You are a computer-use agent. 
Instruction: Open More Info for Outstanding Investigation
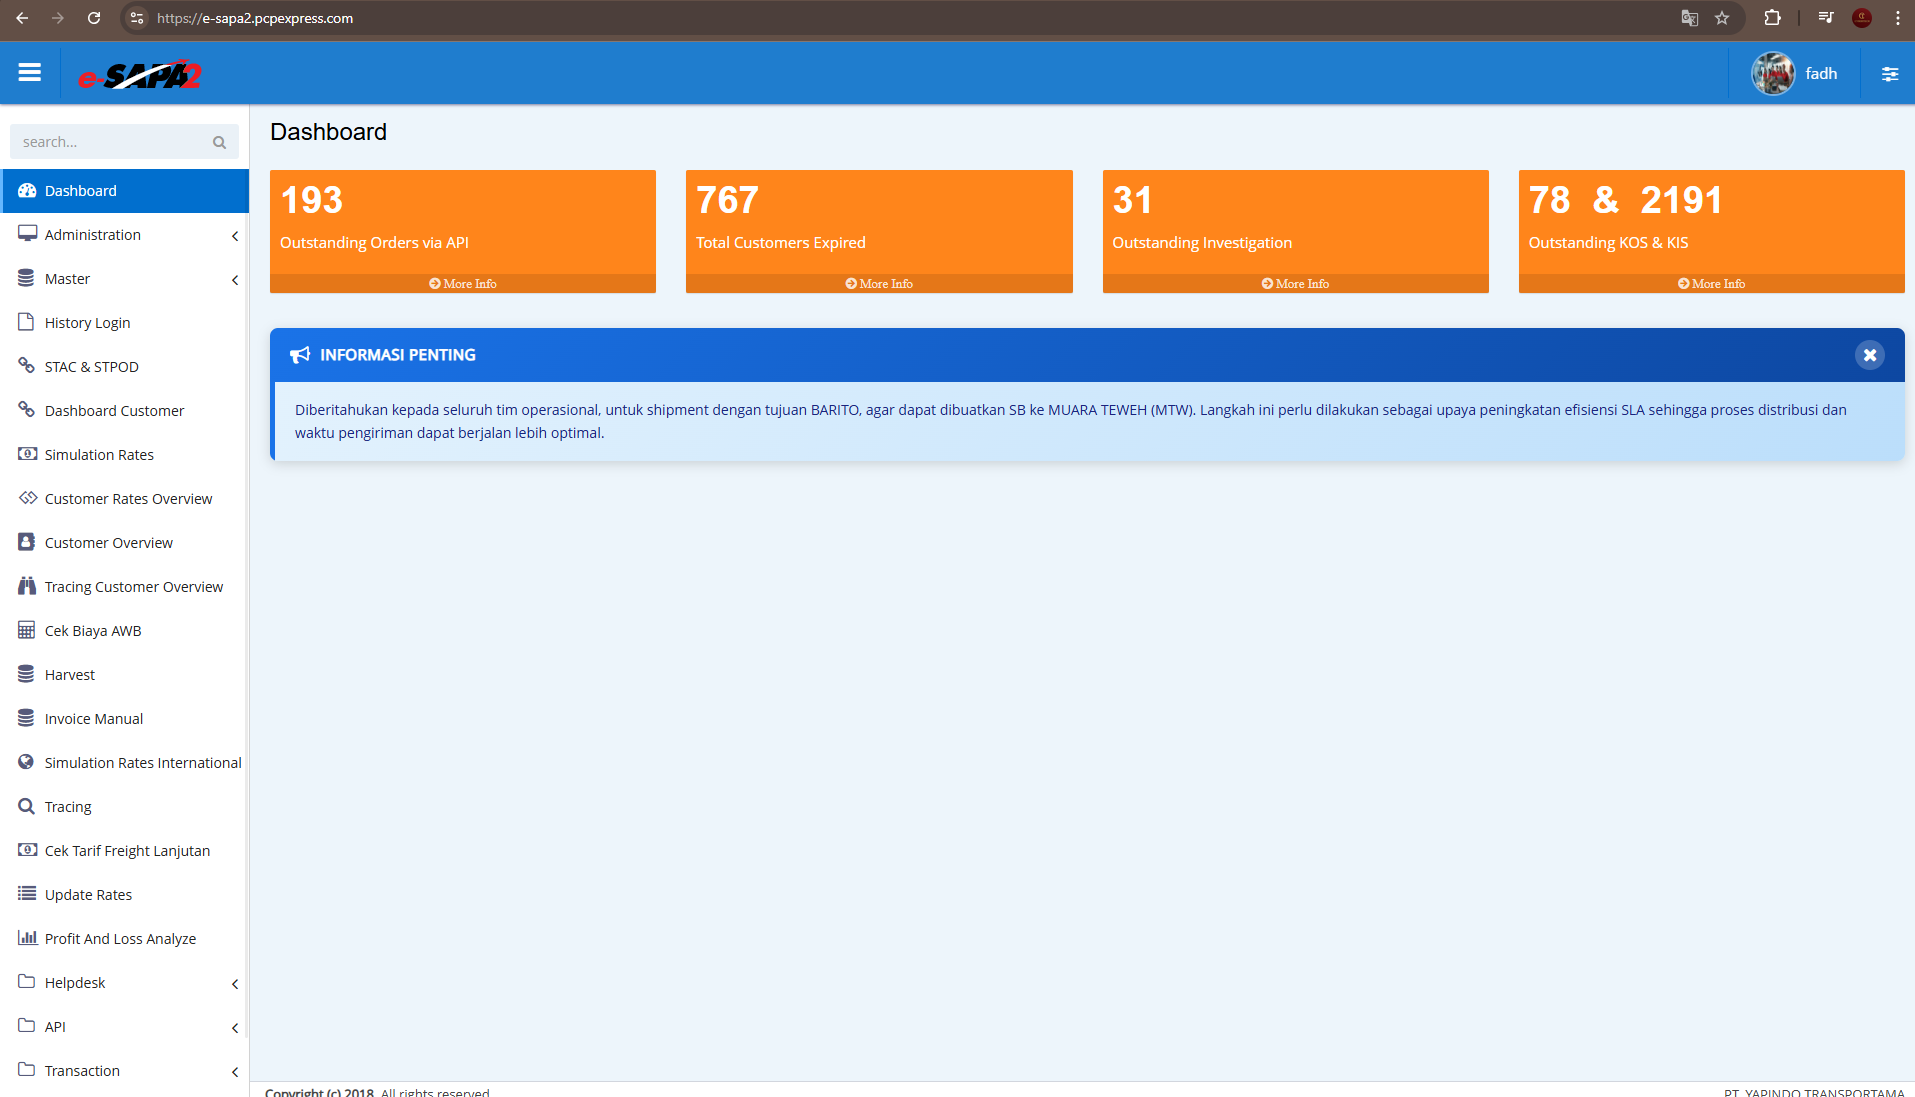(x=1295, y=284)
